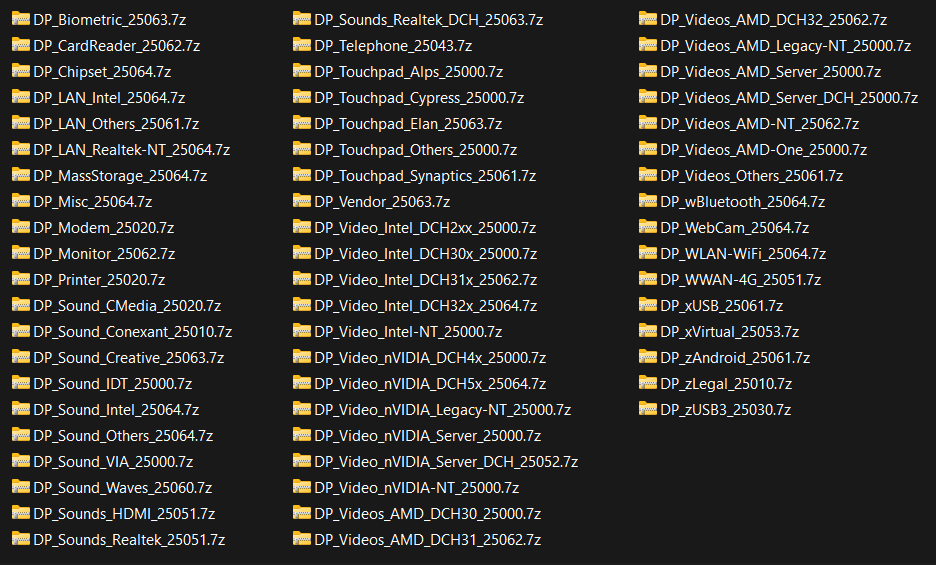This screenshot has width=936, height=565.
Task: Select DP_Sound_Creative_25063.7z file name
Action: [x=129, y=358]
